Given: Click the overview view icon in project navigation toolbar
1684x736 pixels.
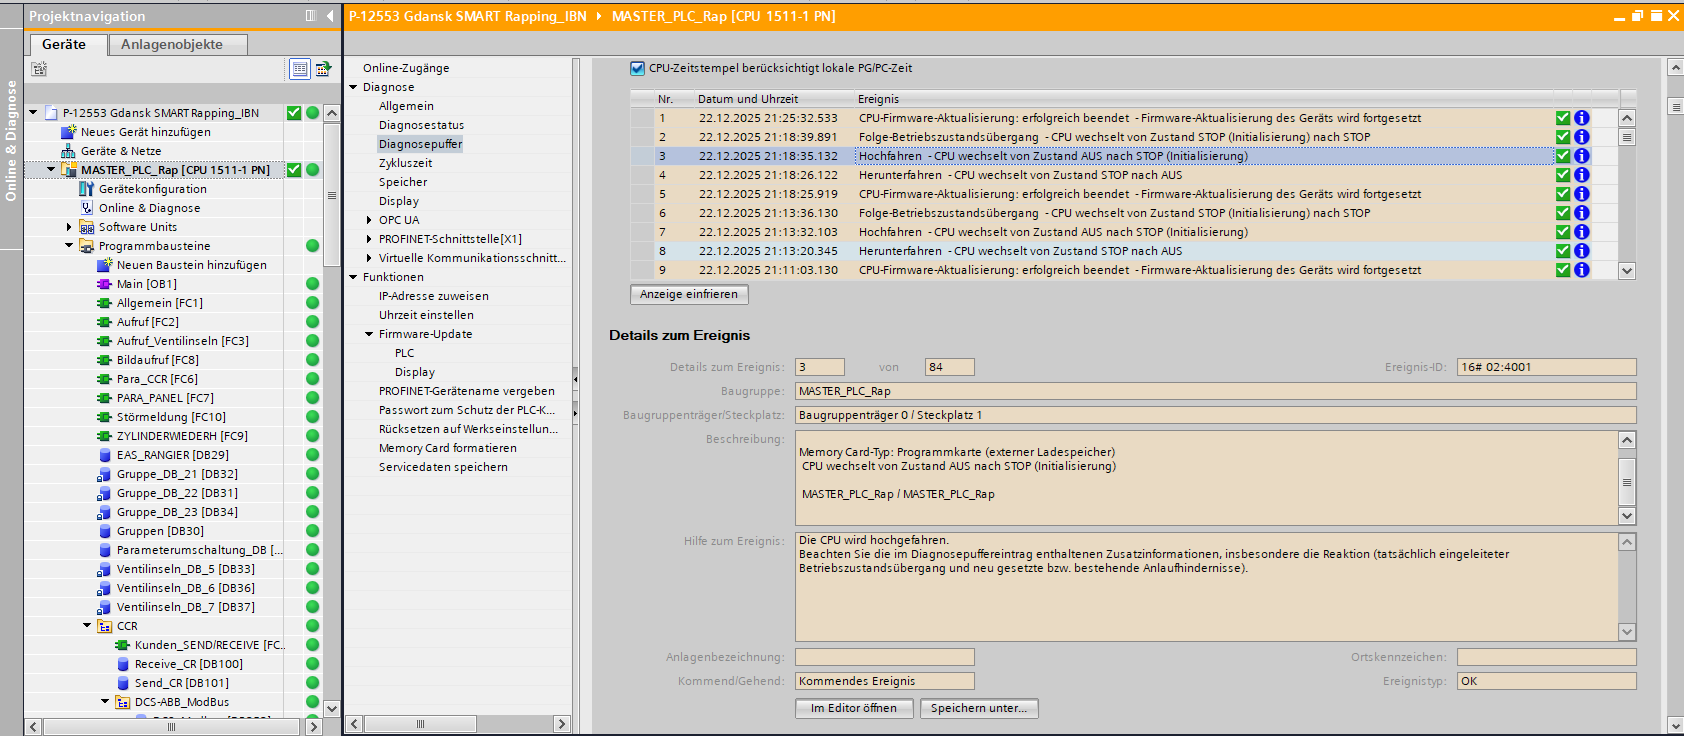Looking at the screenshot, I should [299, 69].
